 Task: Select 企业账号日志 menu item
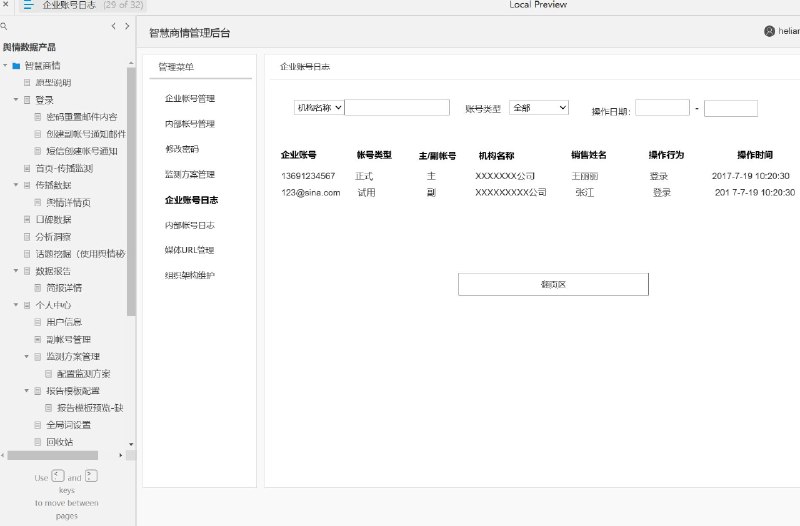191,200
